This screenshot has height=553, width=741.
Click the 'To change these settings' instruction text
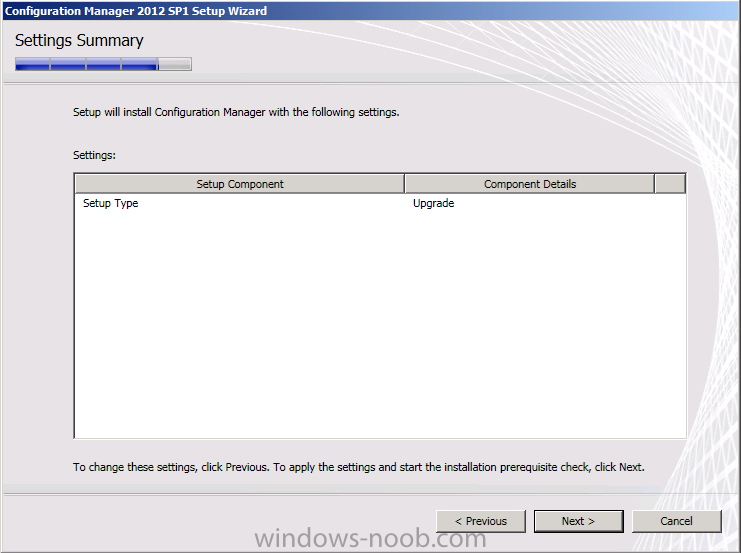point(358,467)
